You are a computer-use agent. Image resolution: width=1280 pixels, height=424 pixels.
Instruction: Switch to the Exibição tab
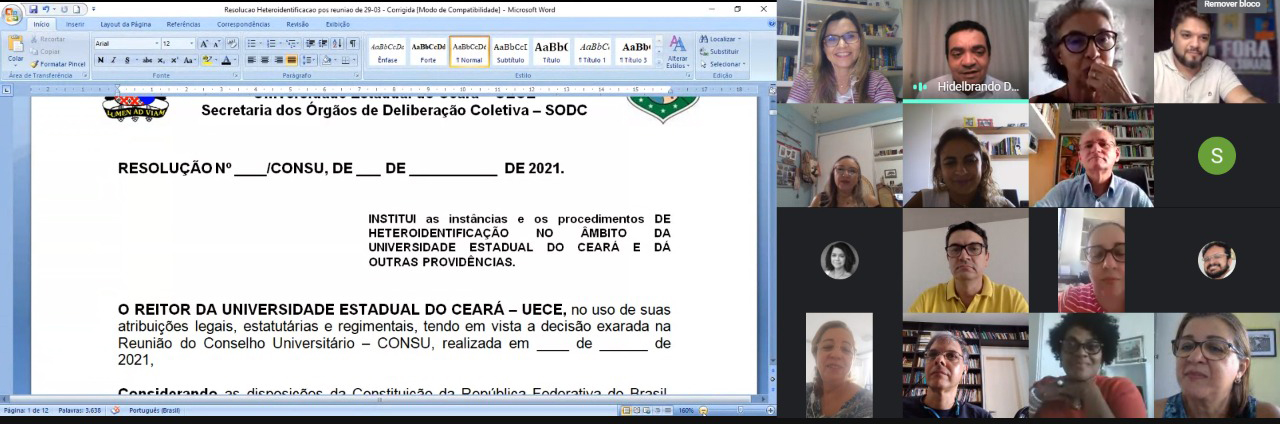pos(338,24)
